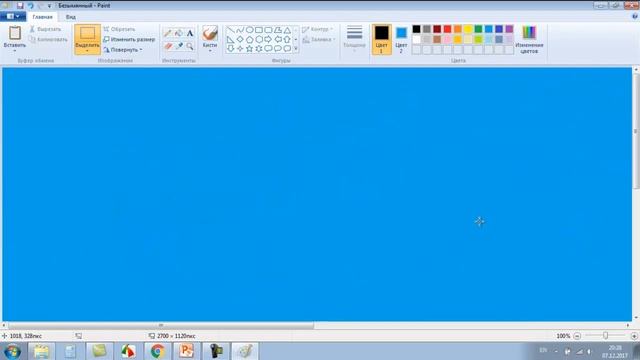640x360 pixels.
Task: Open the Контур outline dropdown
Action: [318, 29]
